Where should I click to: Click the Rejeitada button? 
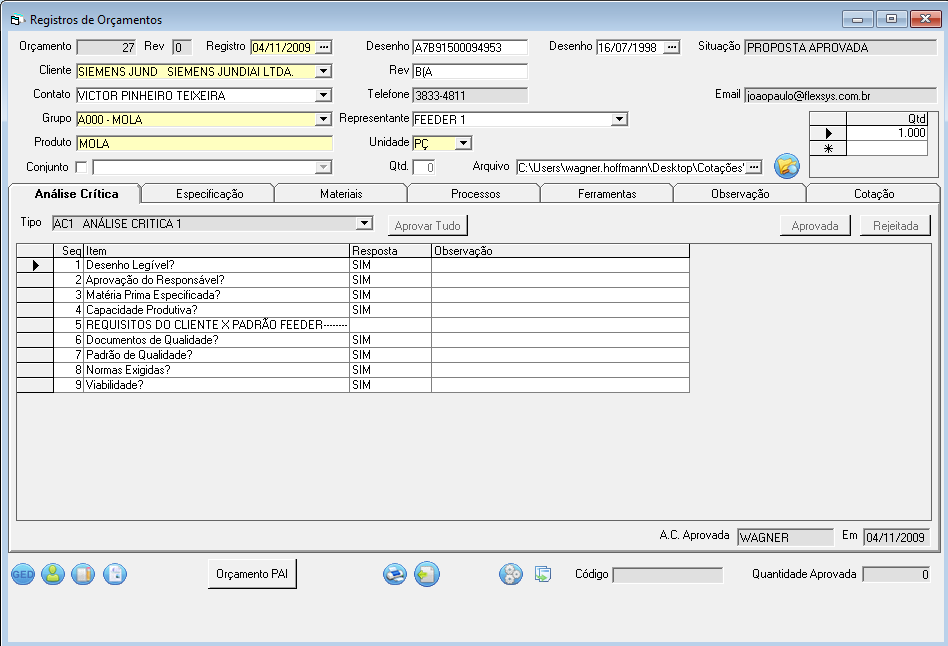click(x=895, y=226)
